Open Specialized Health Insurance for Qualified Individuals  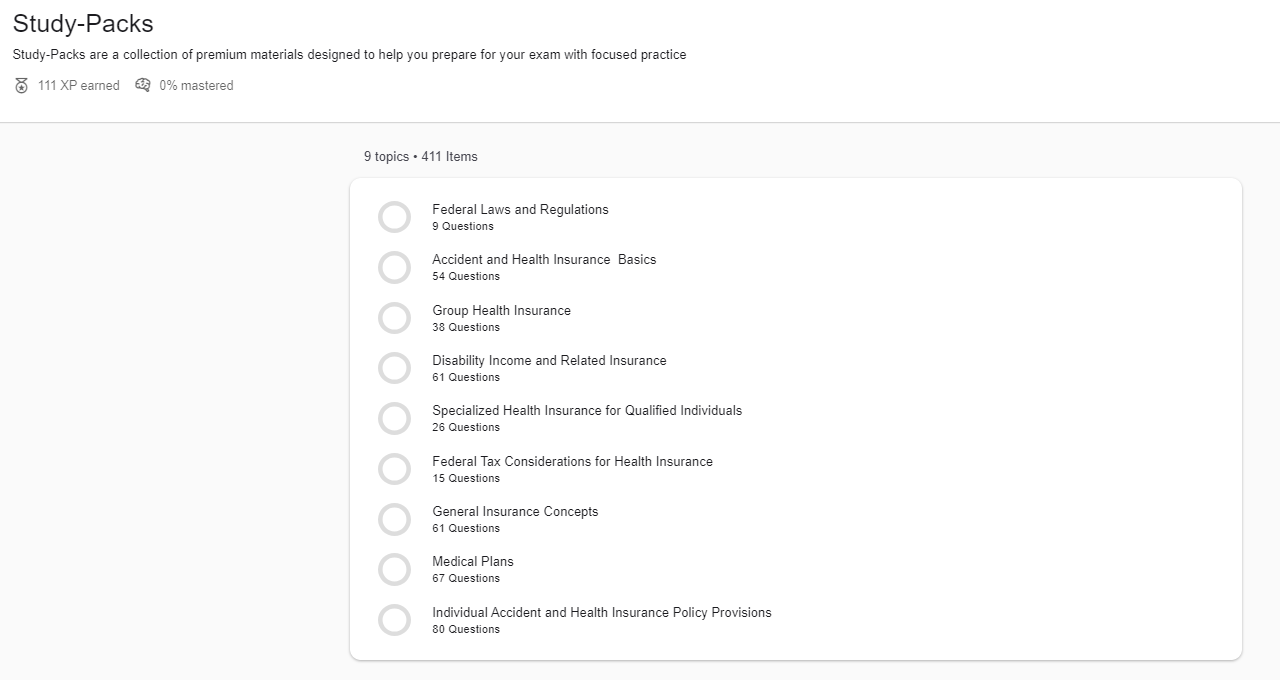click(587, 411)
